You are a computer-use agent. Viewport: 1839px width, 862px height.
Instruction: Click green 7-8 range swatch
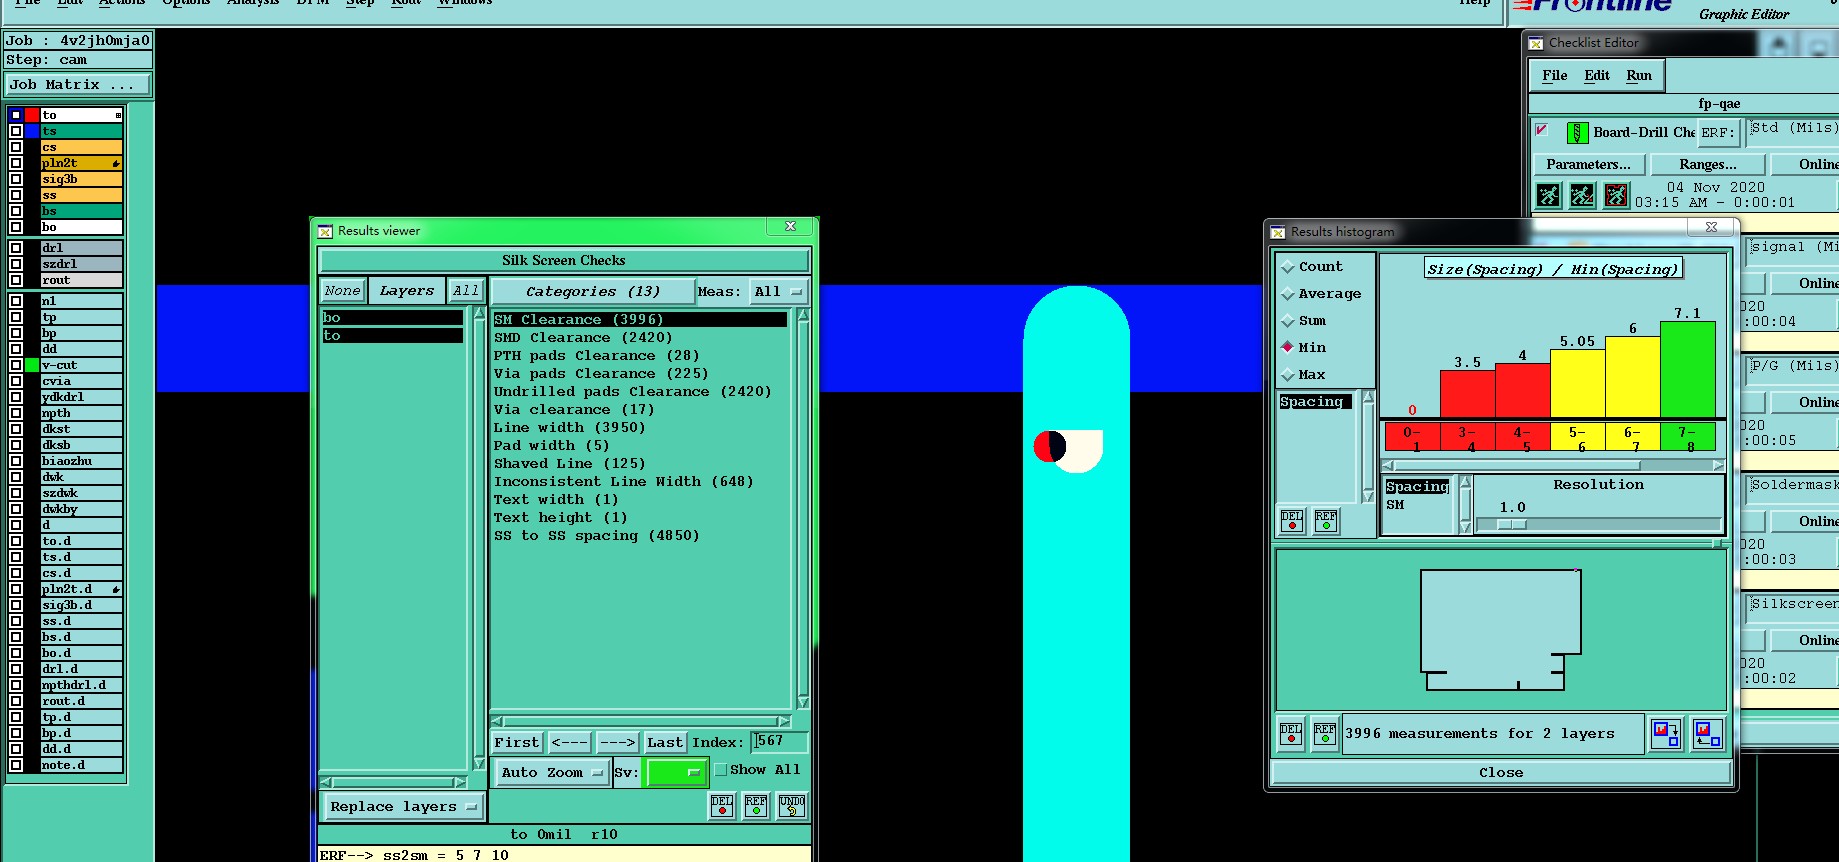pyautogui.click(x=1687, y=437)
